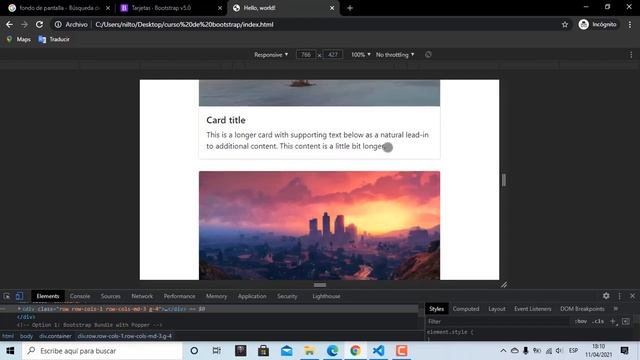The width and height of the screenshot is (640, 360).
Task: Select the div.container breadcrumb
Action: (55, 336)
